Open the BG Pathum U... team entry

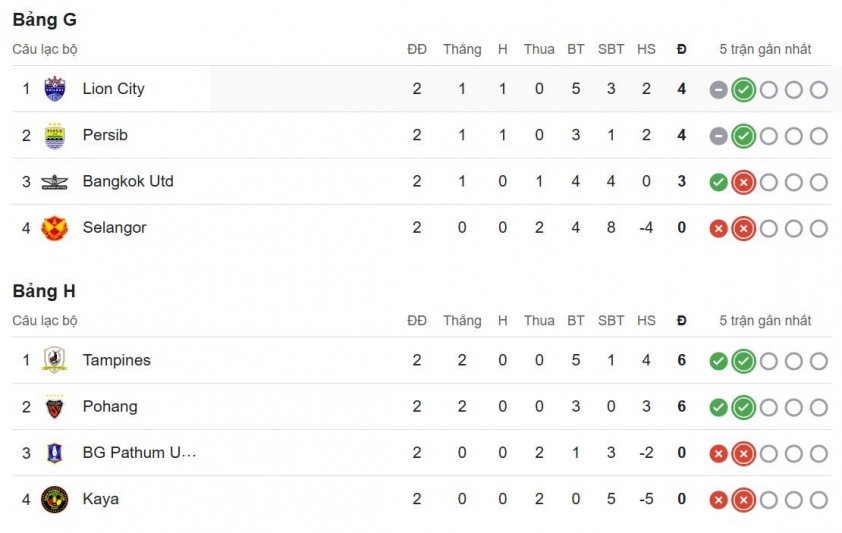coord(139,453)
